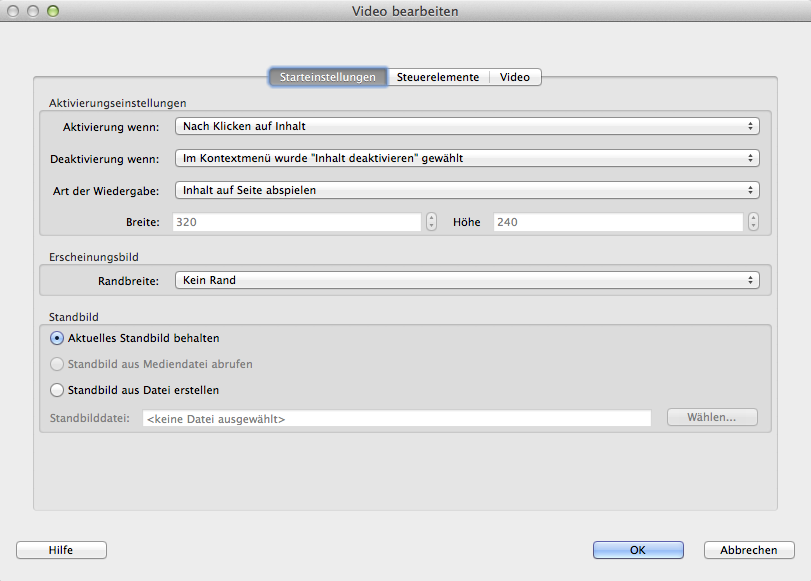Click the Breite width input field
This screenshot has width=811, height=581.
pyautogui.click(x=296, y=222)
